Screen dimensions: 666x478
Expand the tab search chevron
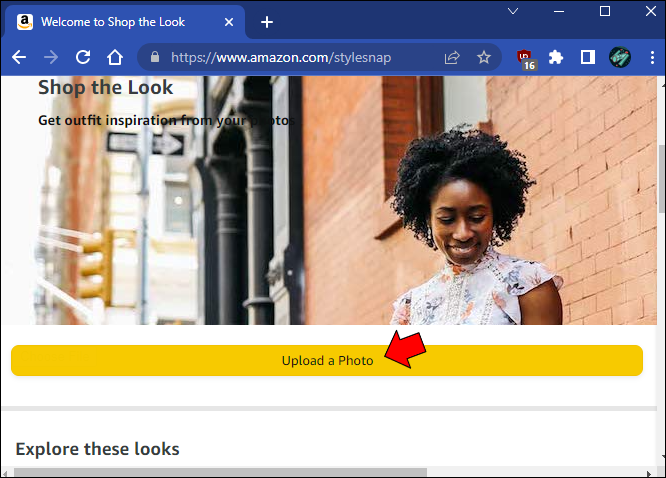tap(513, 11)
